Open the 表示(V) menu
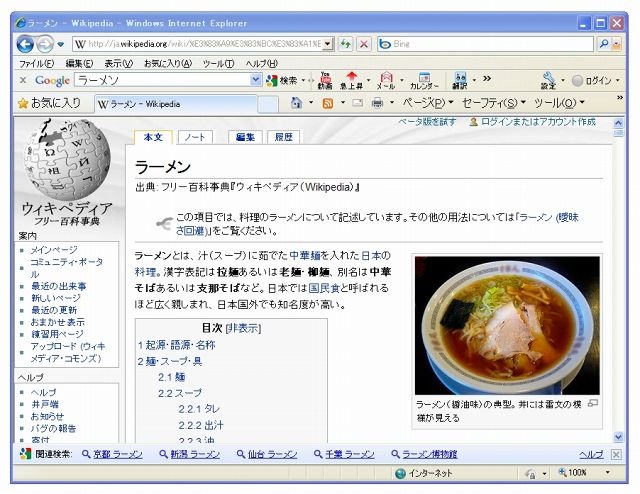640x494 pixels. coord(118,63)
